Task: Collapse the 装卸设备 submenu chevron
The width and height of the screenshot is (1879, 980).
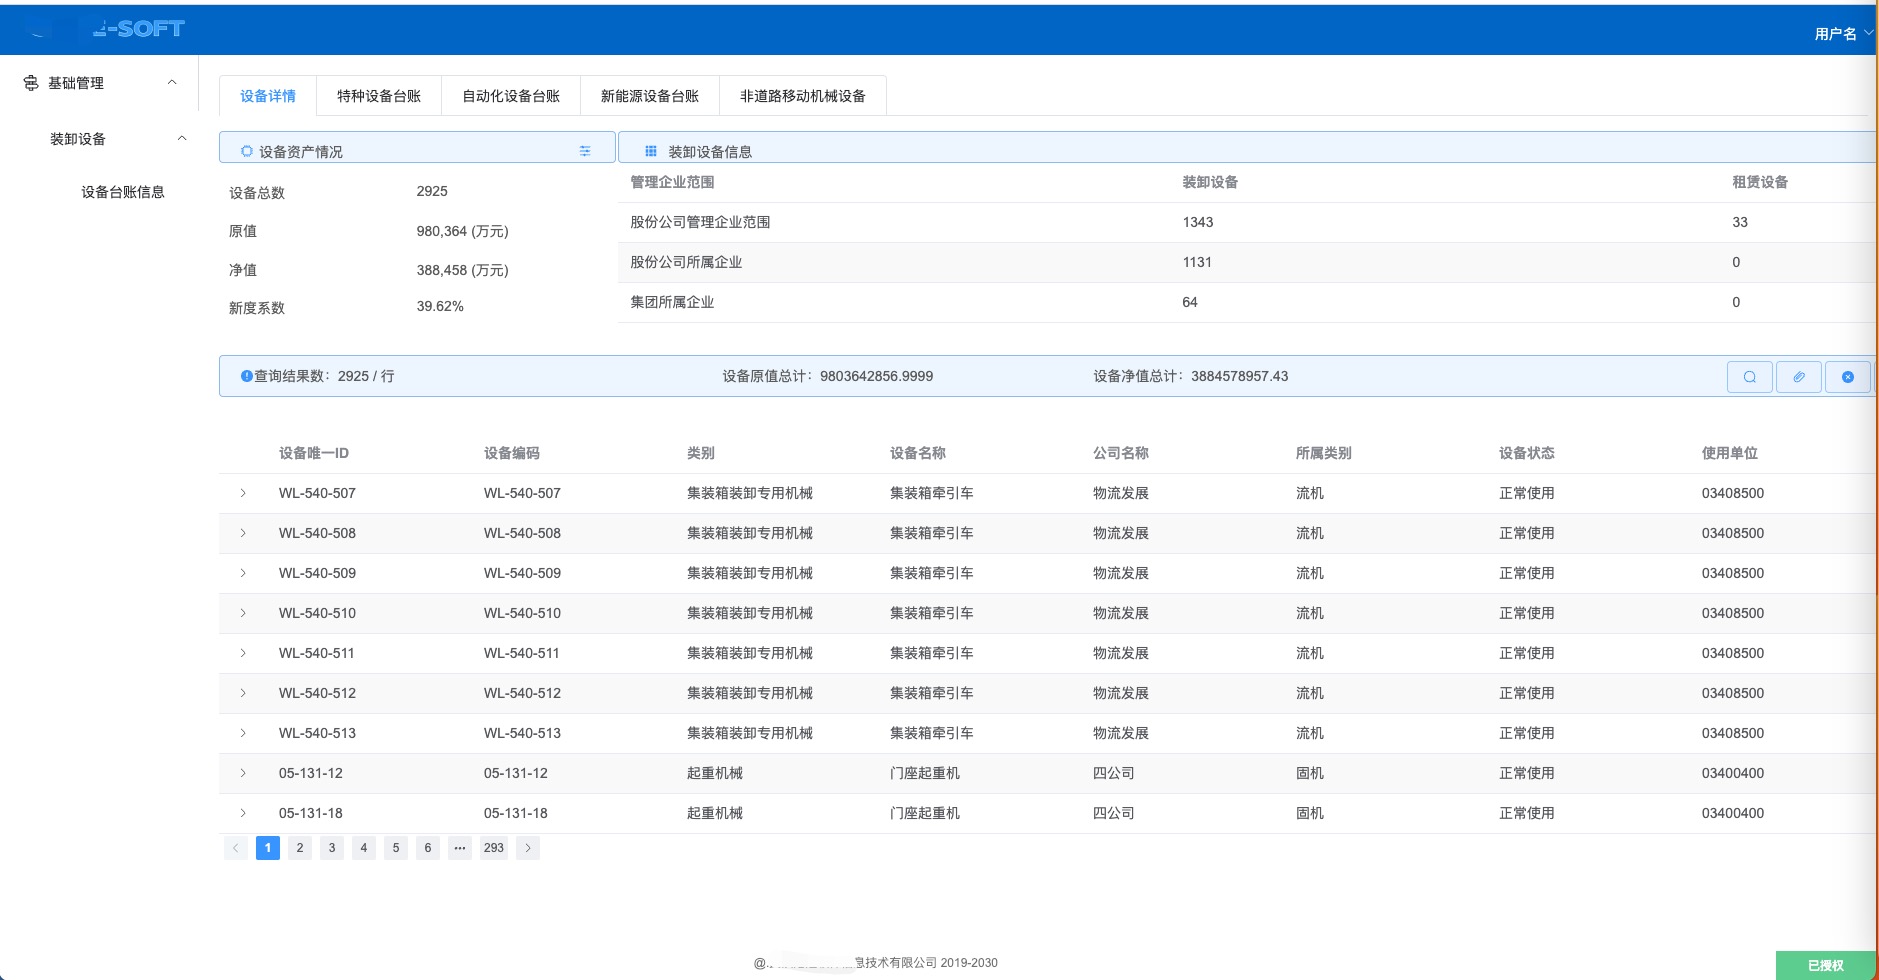Action: pyautogui.click(x=182, y=139)
